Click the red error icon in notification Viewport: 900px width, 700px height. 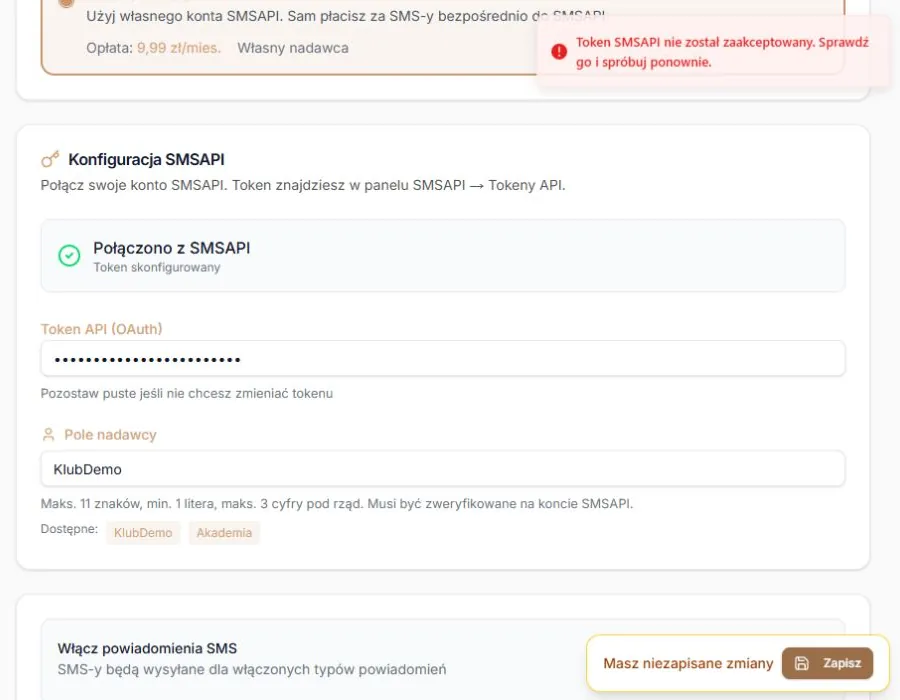click(559, 52)
